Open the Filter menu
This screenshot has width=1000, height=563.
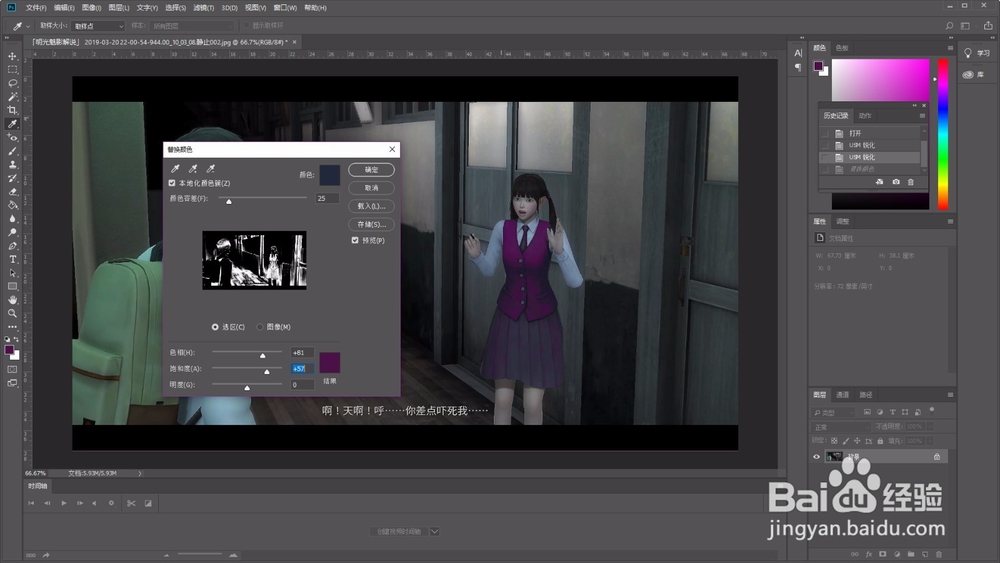coord(203,8)
